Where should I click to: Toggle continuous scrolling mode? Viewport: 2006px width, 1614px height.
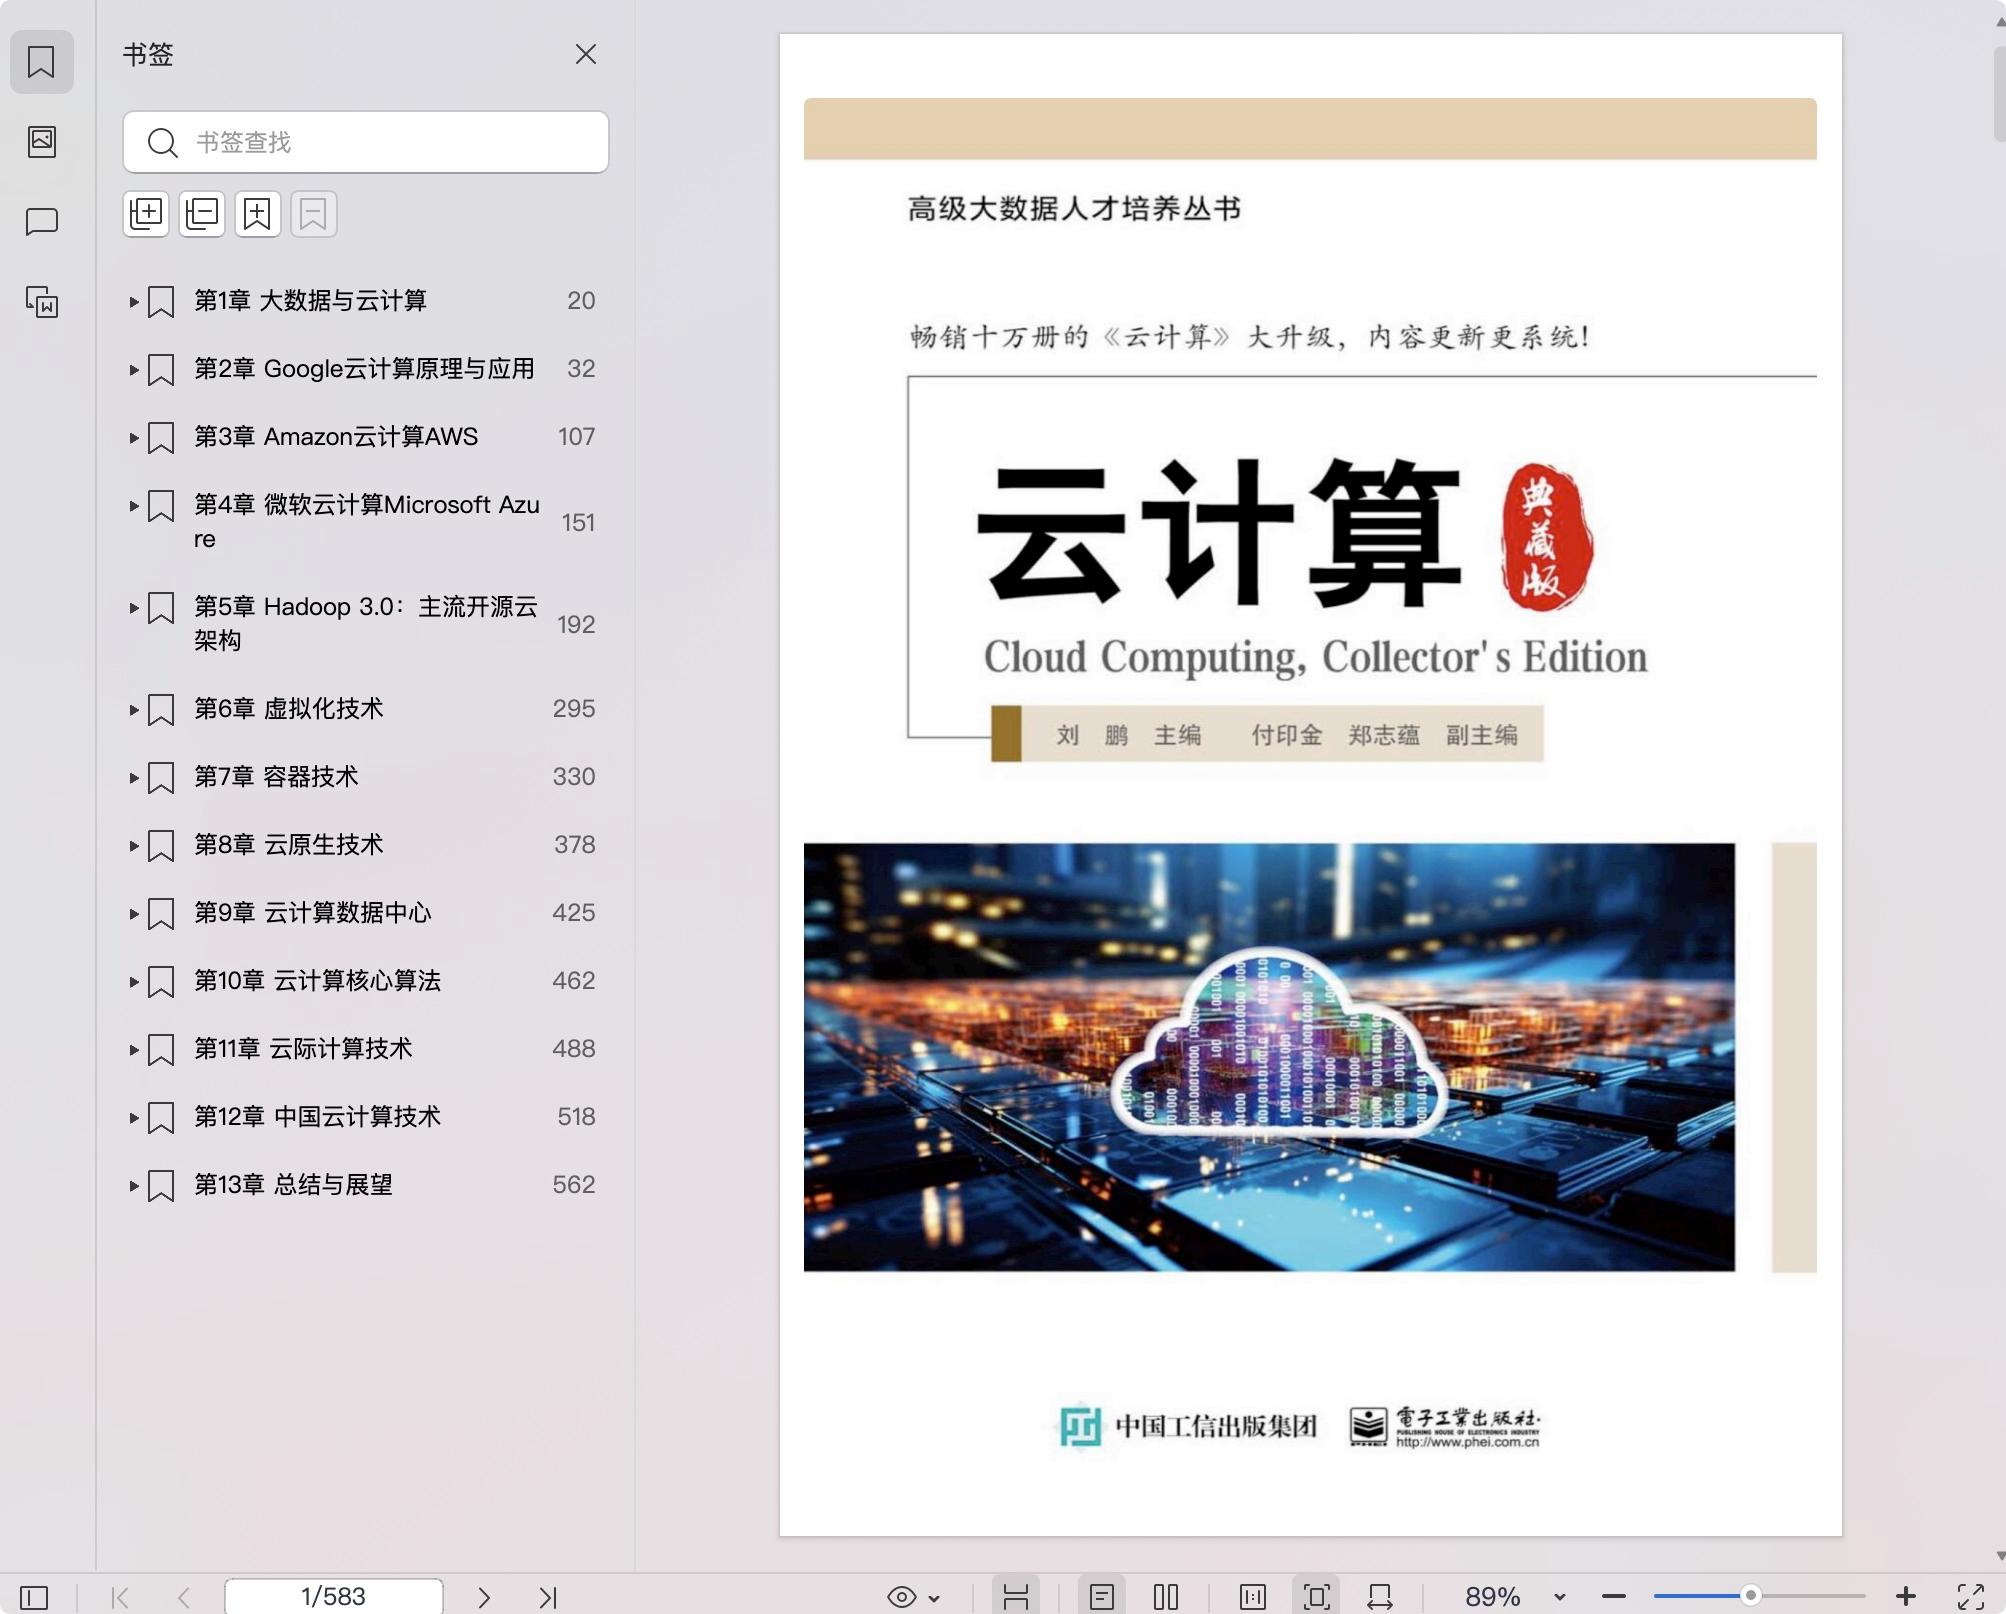pyautogui.click(x=1016, y=1597)
